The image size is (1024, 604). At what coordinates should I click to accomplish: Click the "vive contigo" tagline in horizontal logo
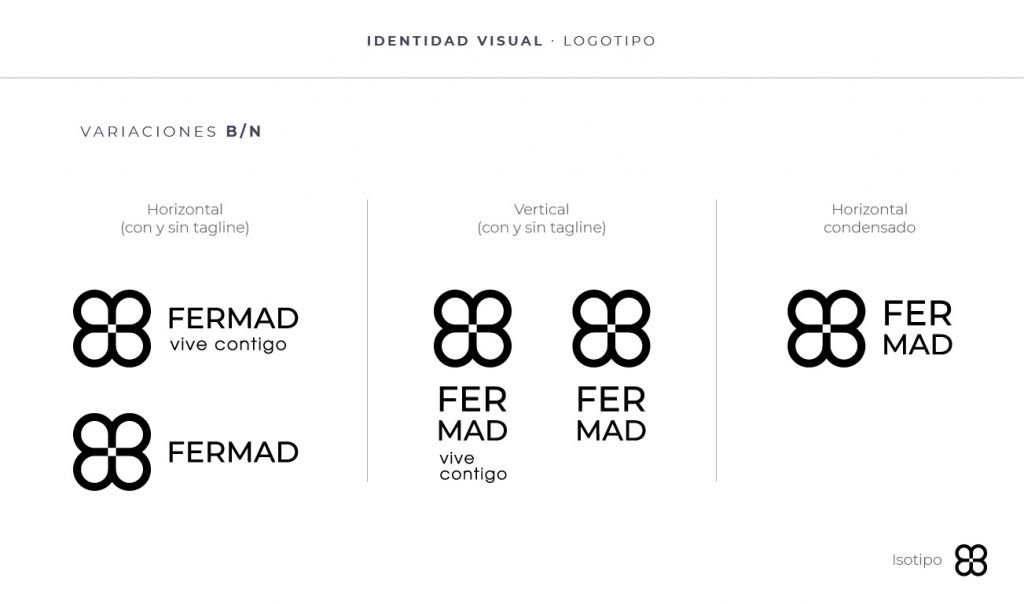228,345
